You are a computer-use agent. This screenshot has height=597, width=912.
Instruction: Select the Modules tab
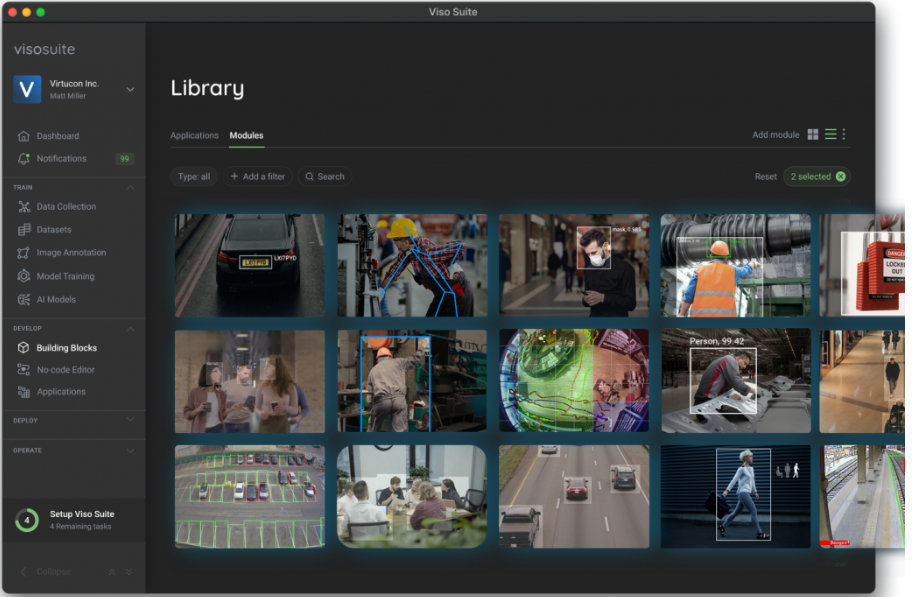(x=246, y=135)
